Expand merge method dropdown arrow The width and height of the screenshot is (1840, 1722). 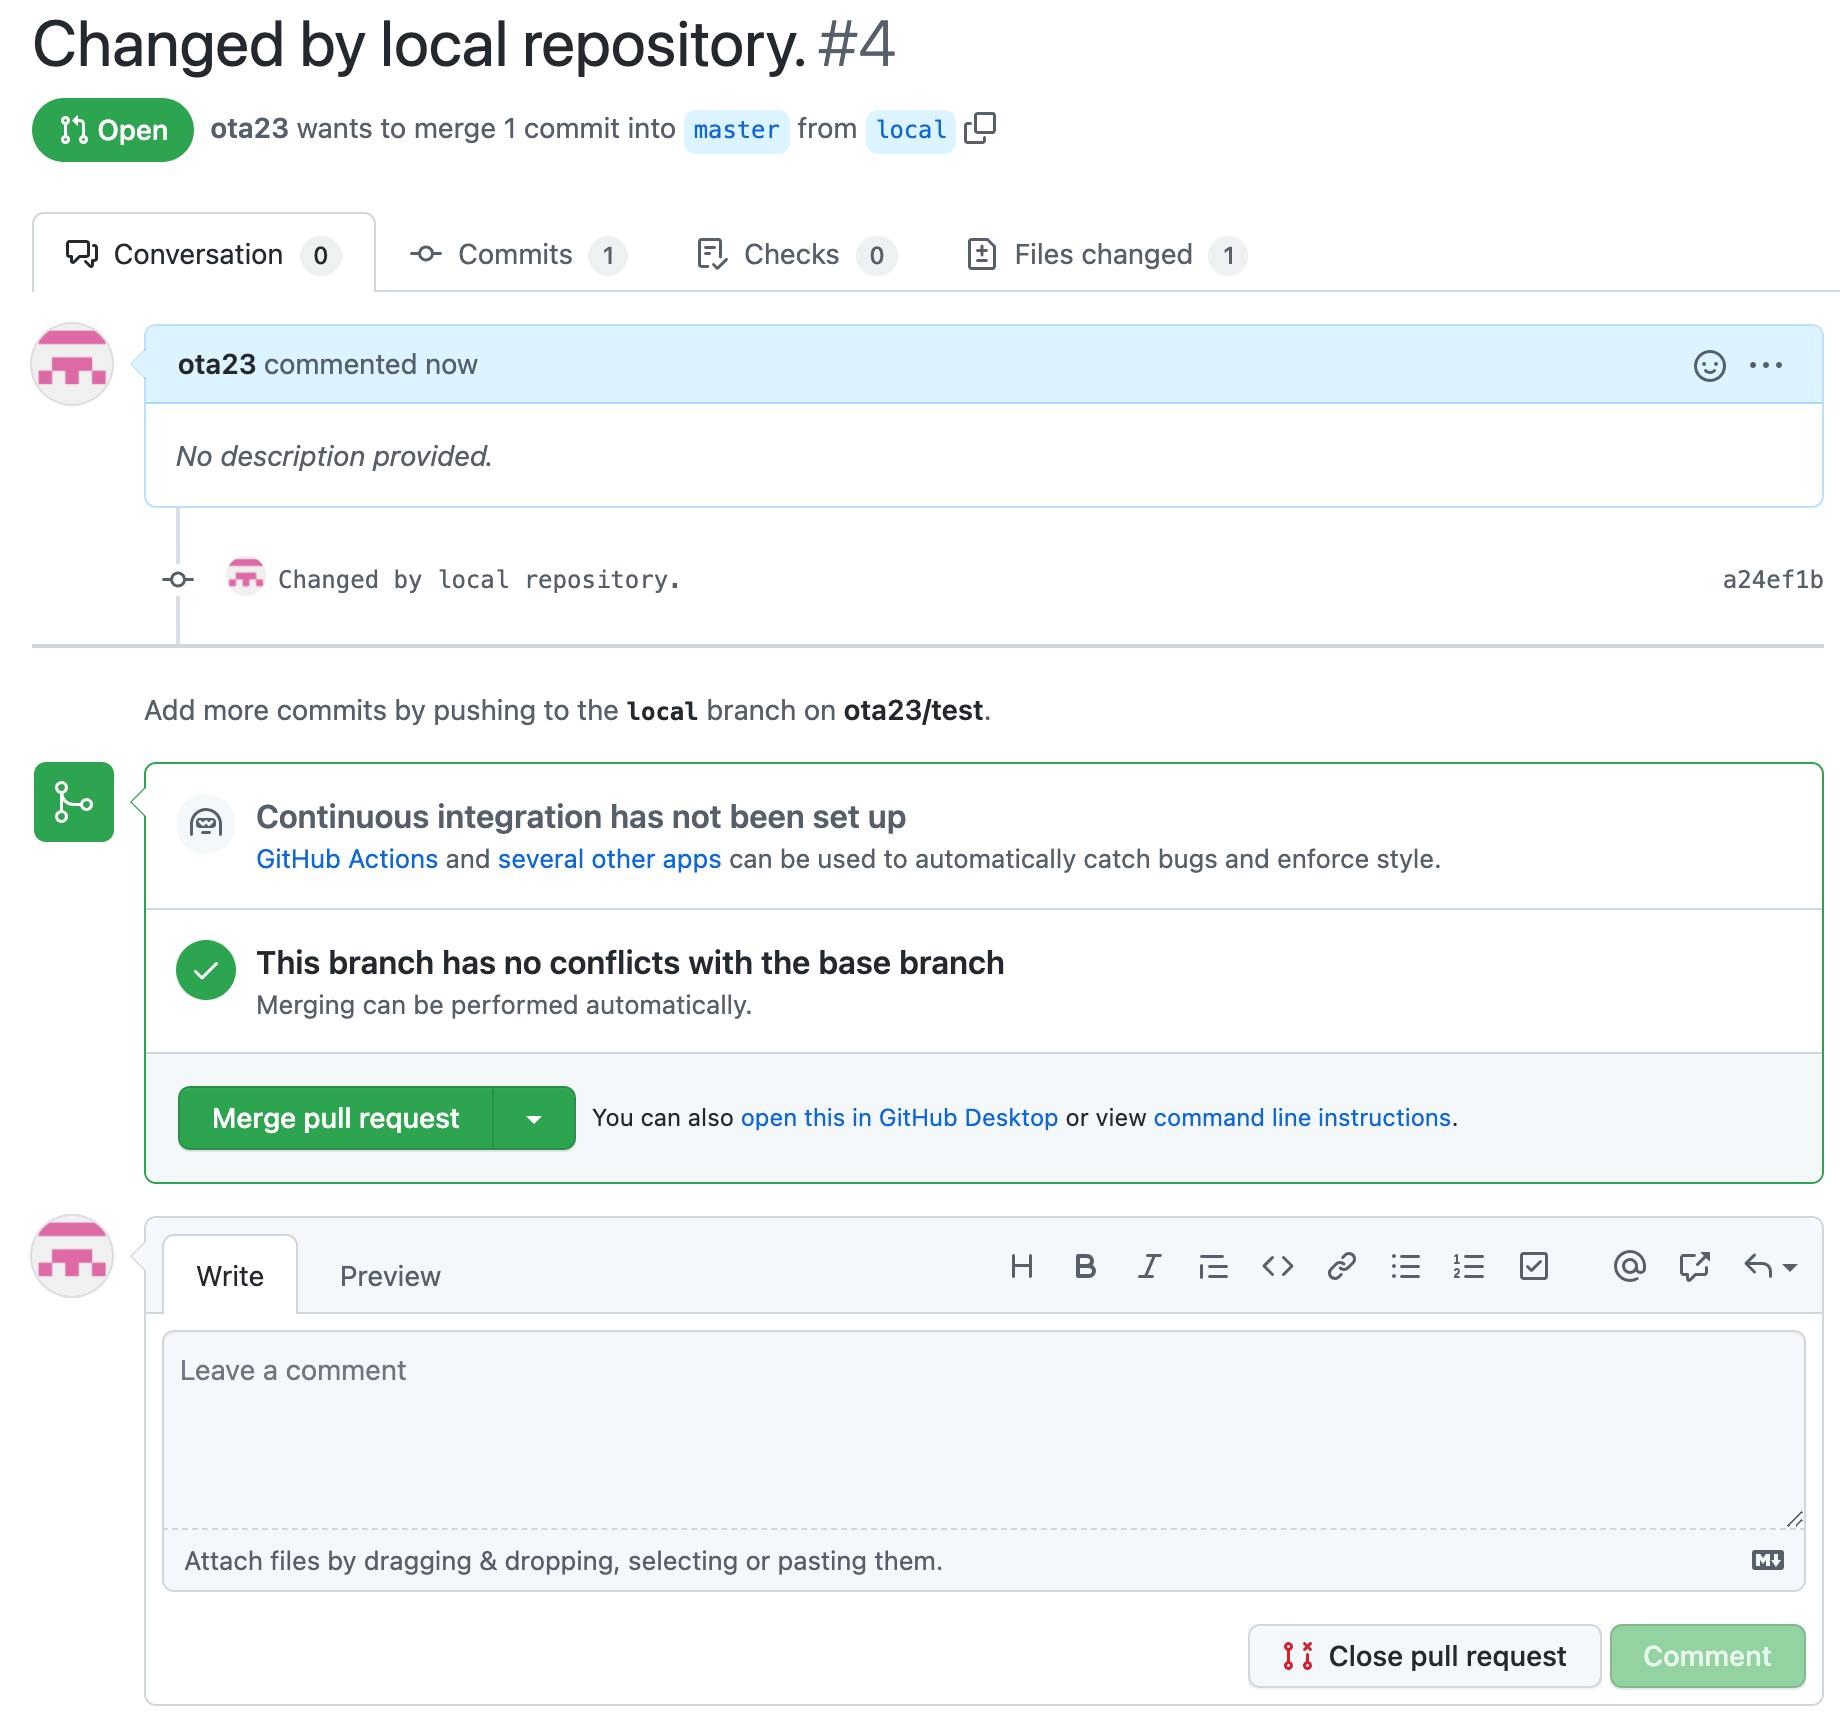(534, 1119)
